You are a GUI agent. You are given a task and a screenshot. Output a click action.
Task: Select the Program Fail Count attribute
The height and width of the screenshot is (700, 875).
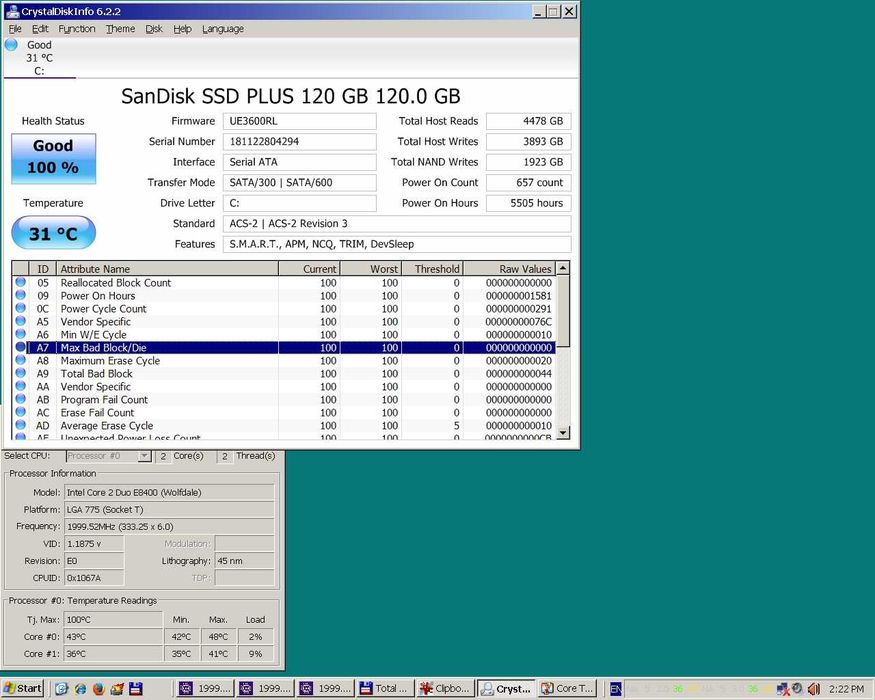coord(284,400)
